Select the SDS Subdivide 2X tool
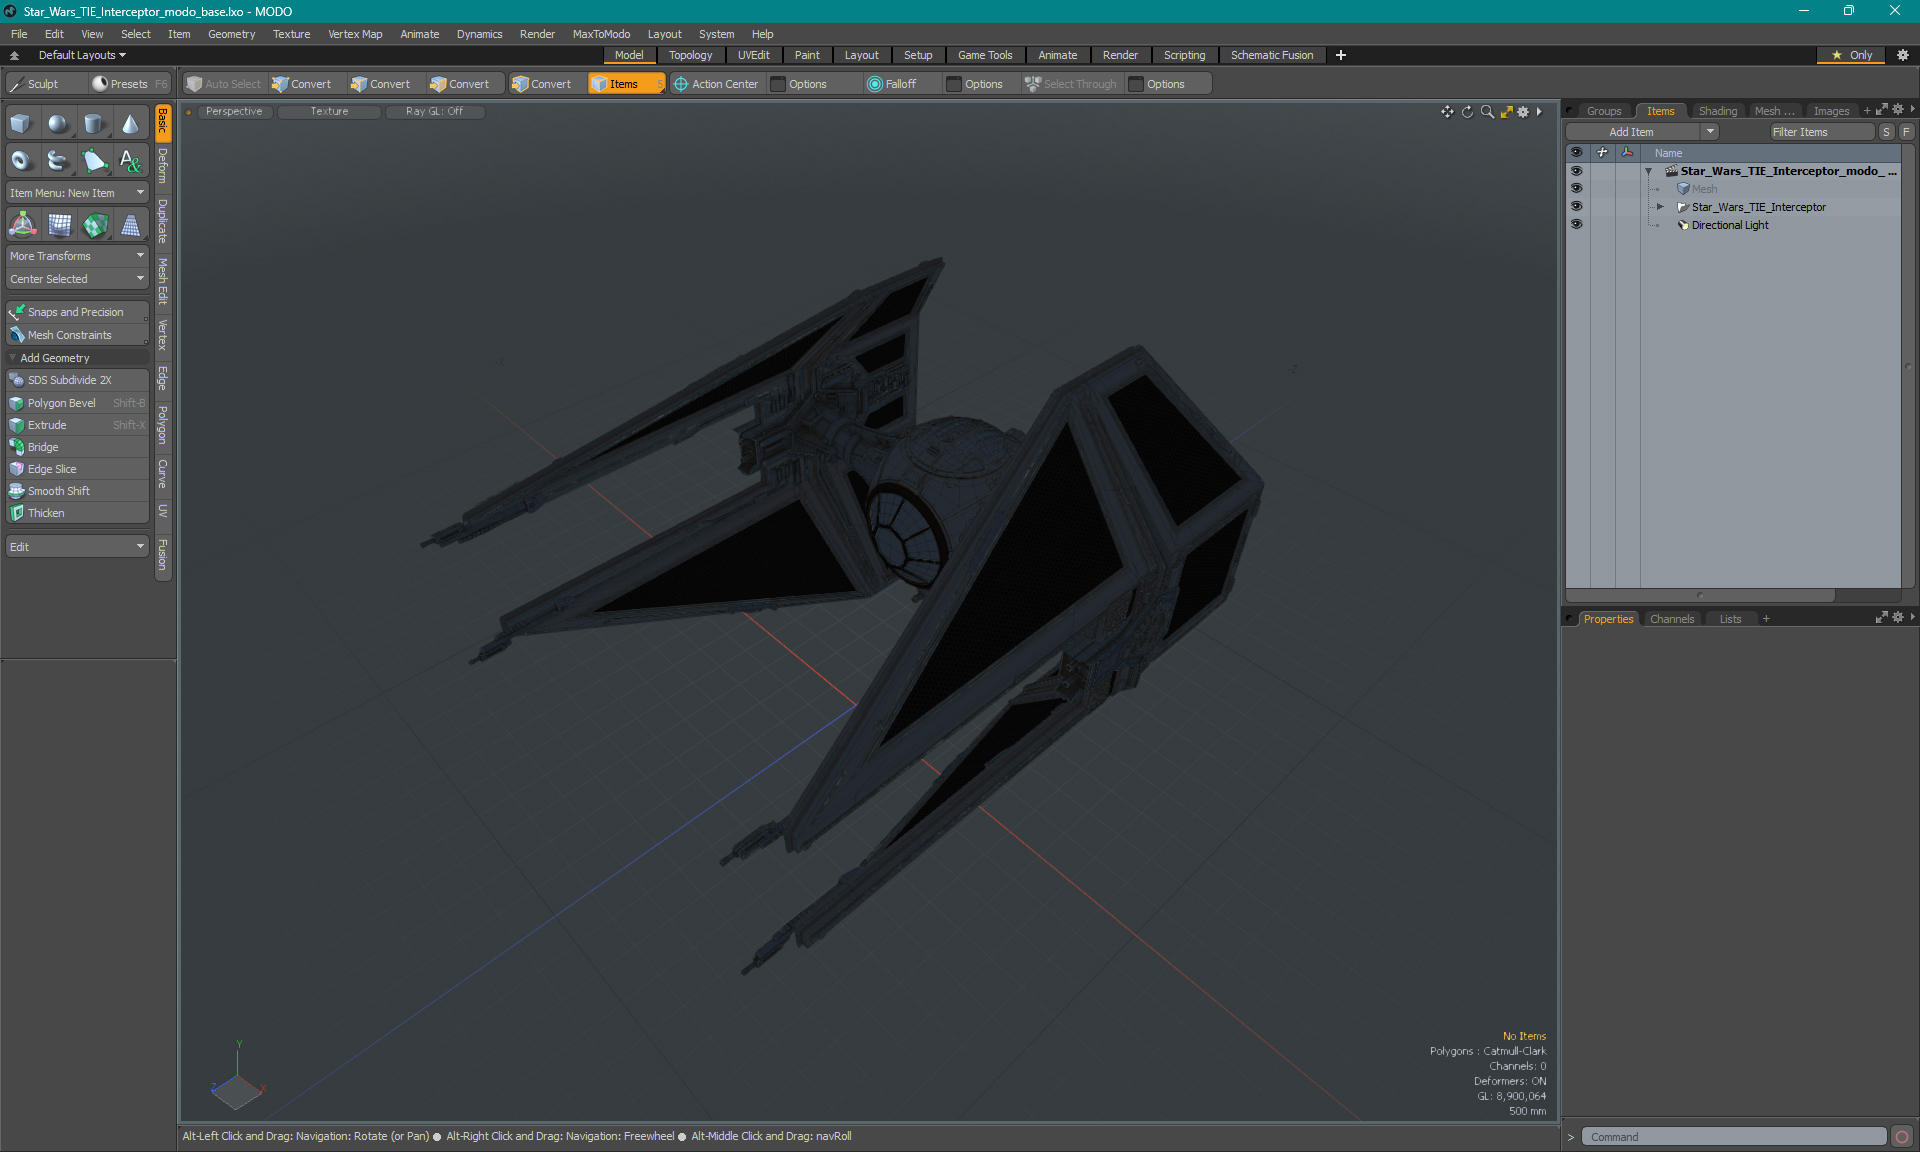 point(78,380)
